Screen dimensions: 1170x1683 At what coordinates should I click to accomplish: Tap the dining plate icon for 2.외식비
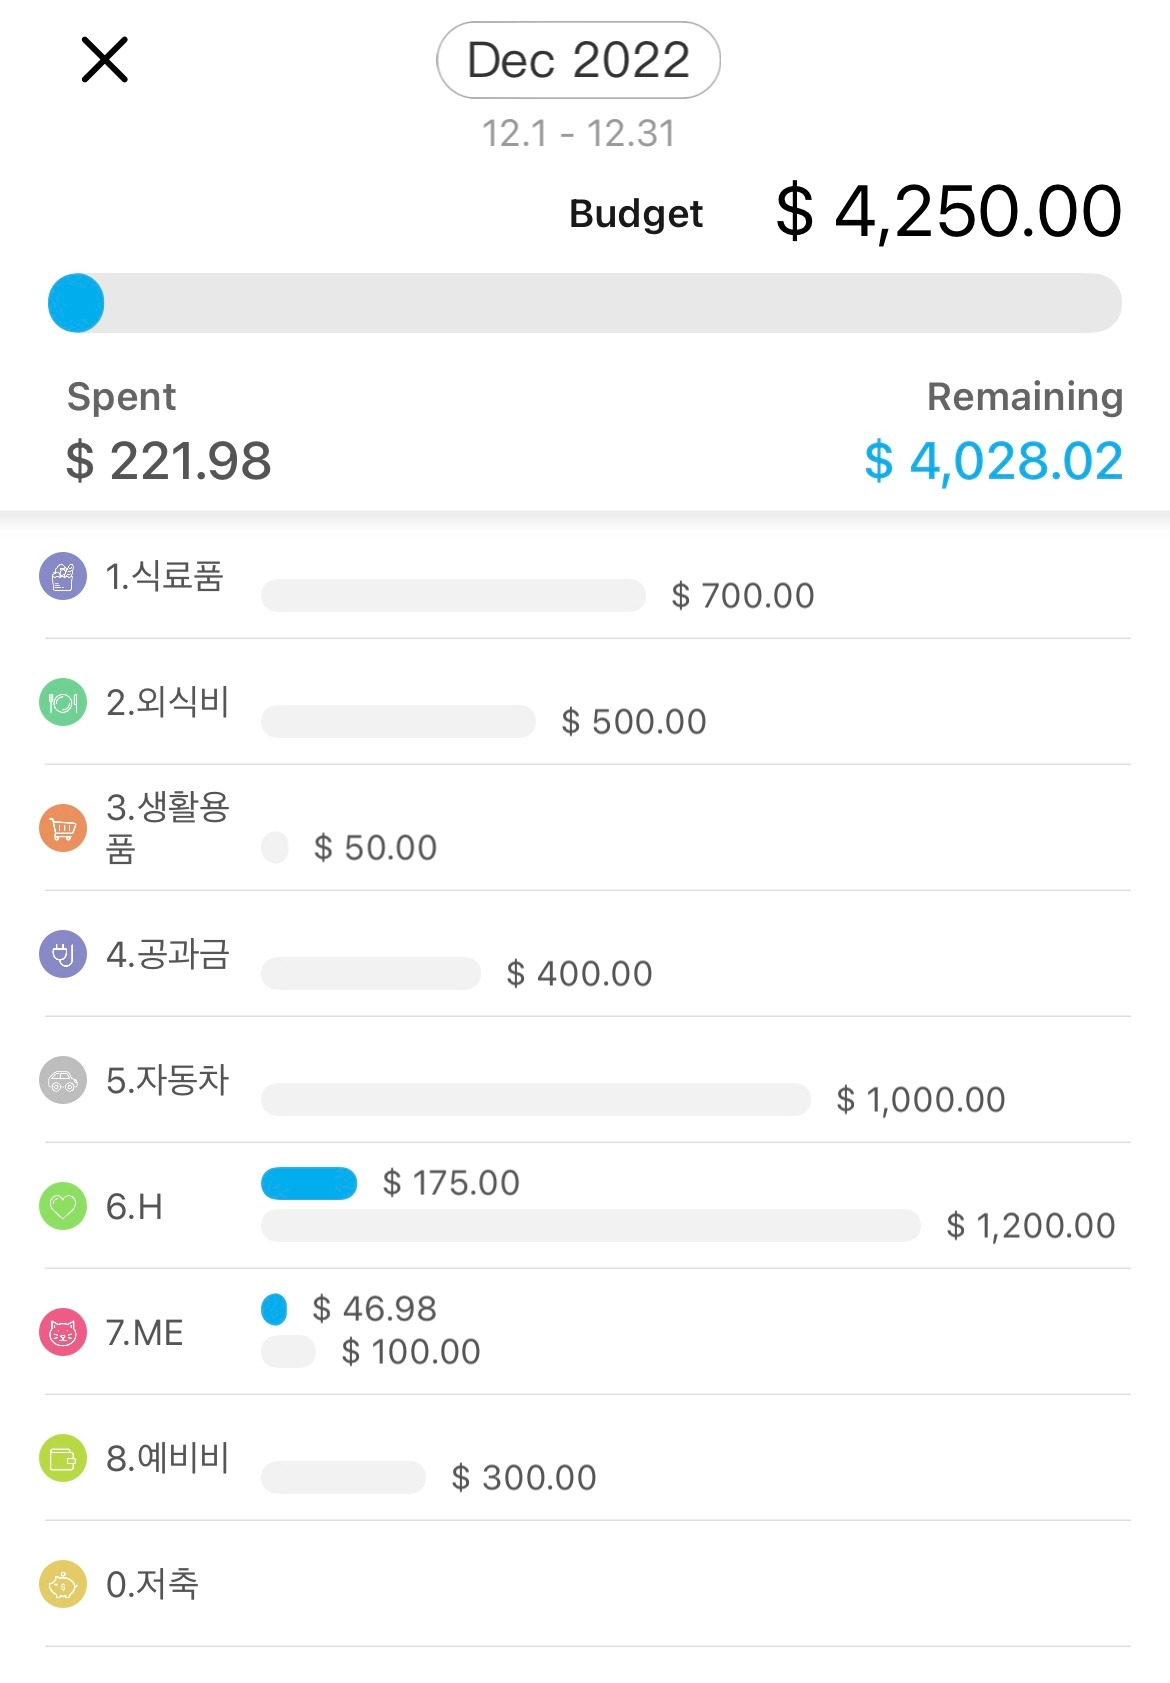(x=63, y=703)
